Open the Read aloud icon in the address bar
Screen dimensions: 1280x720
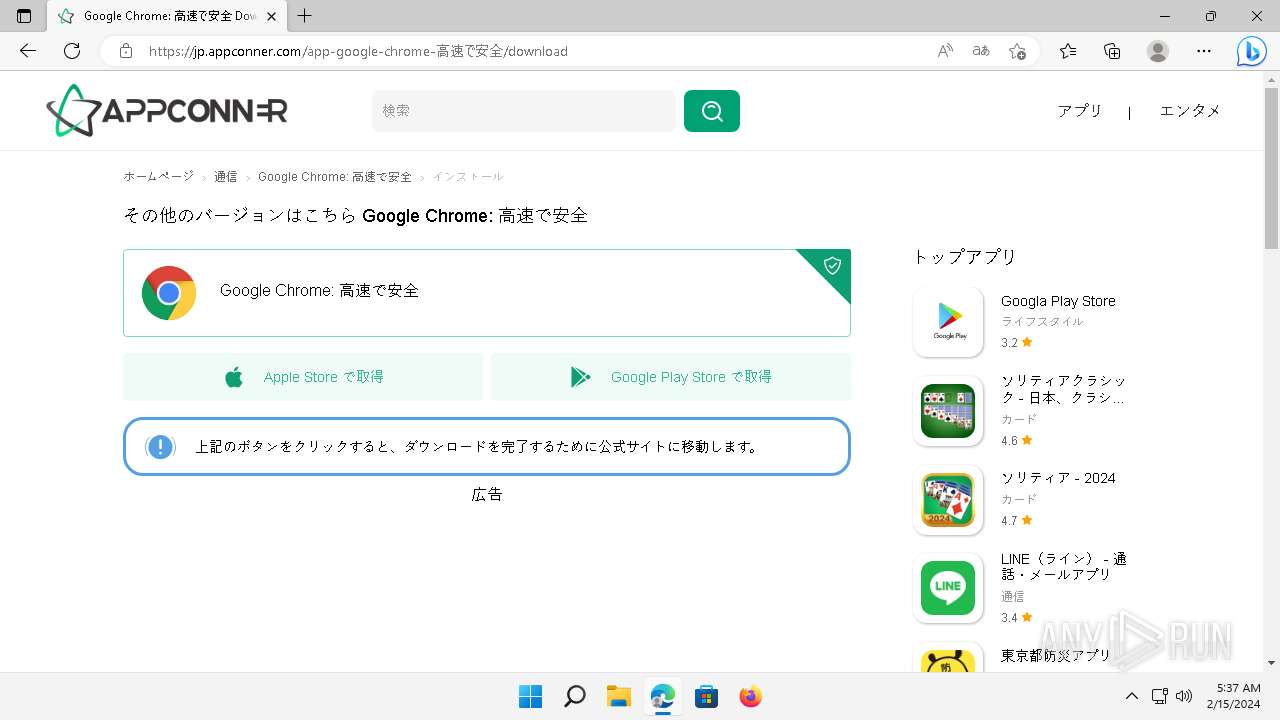tap(945, 51)
